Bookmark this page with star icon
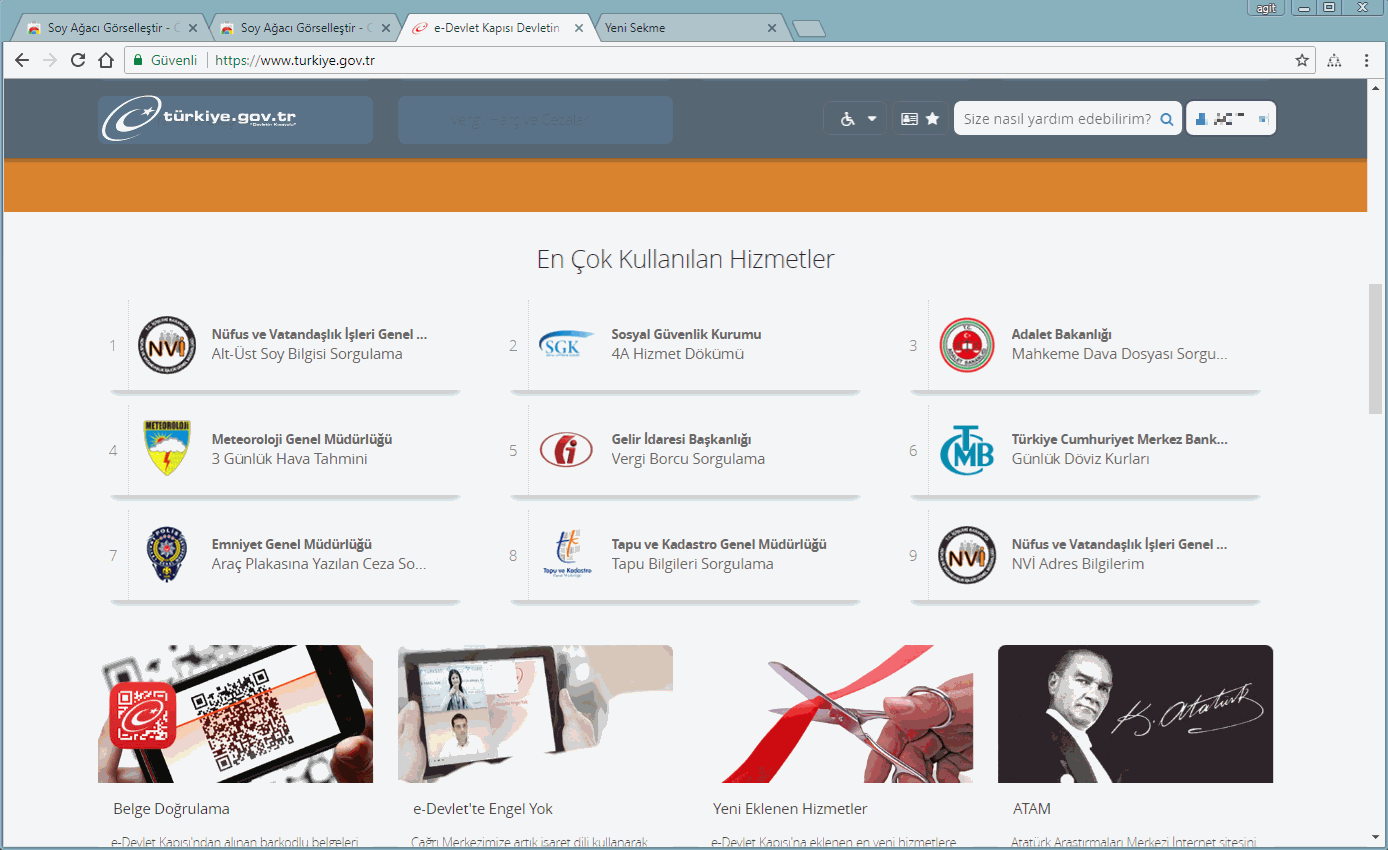The width and height of the screenshot is (1388, 850). tap(1302, 60)
